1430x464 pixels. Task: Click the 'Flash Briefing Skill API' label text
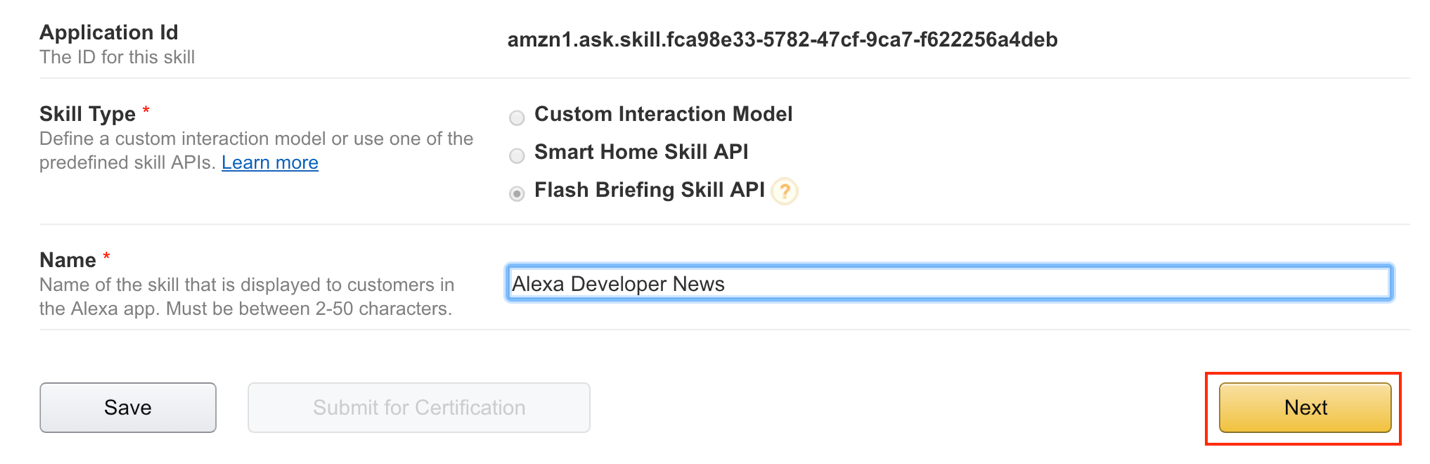click(x=649, y=190)
